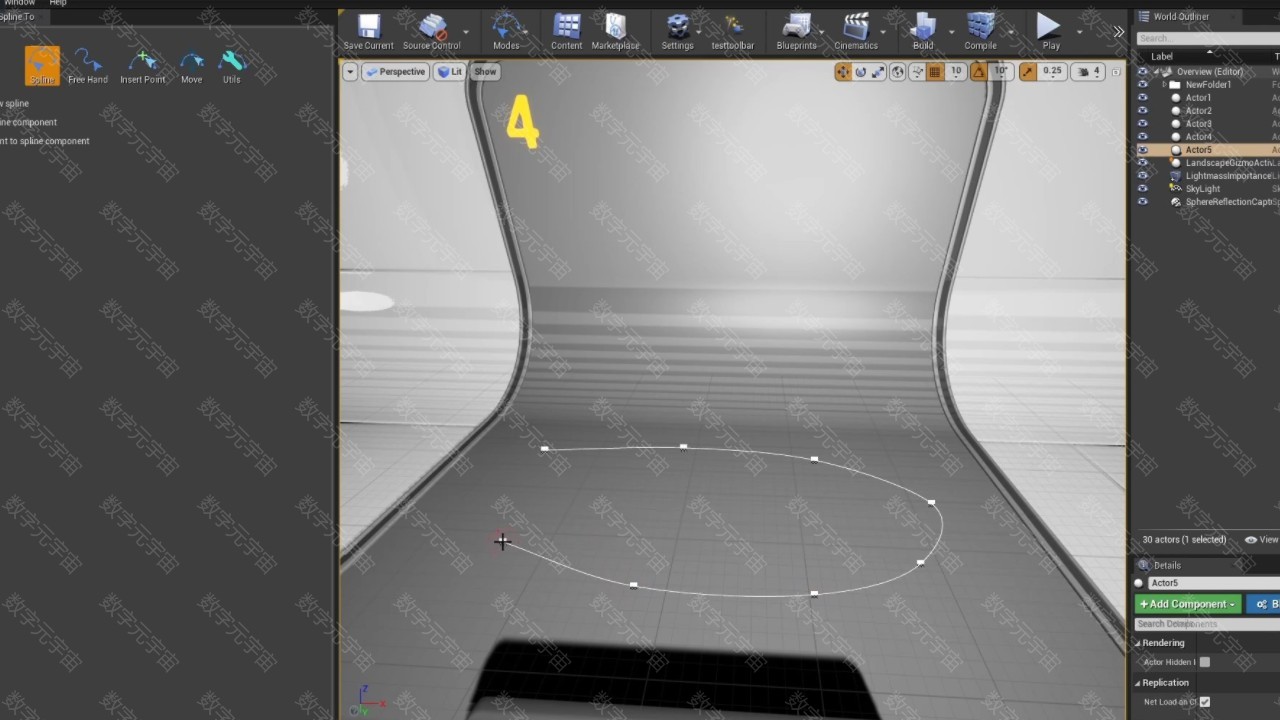
Task: Select the Spline tool icon
Action: click(x=42, y=65)
